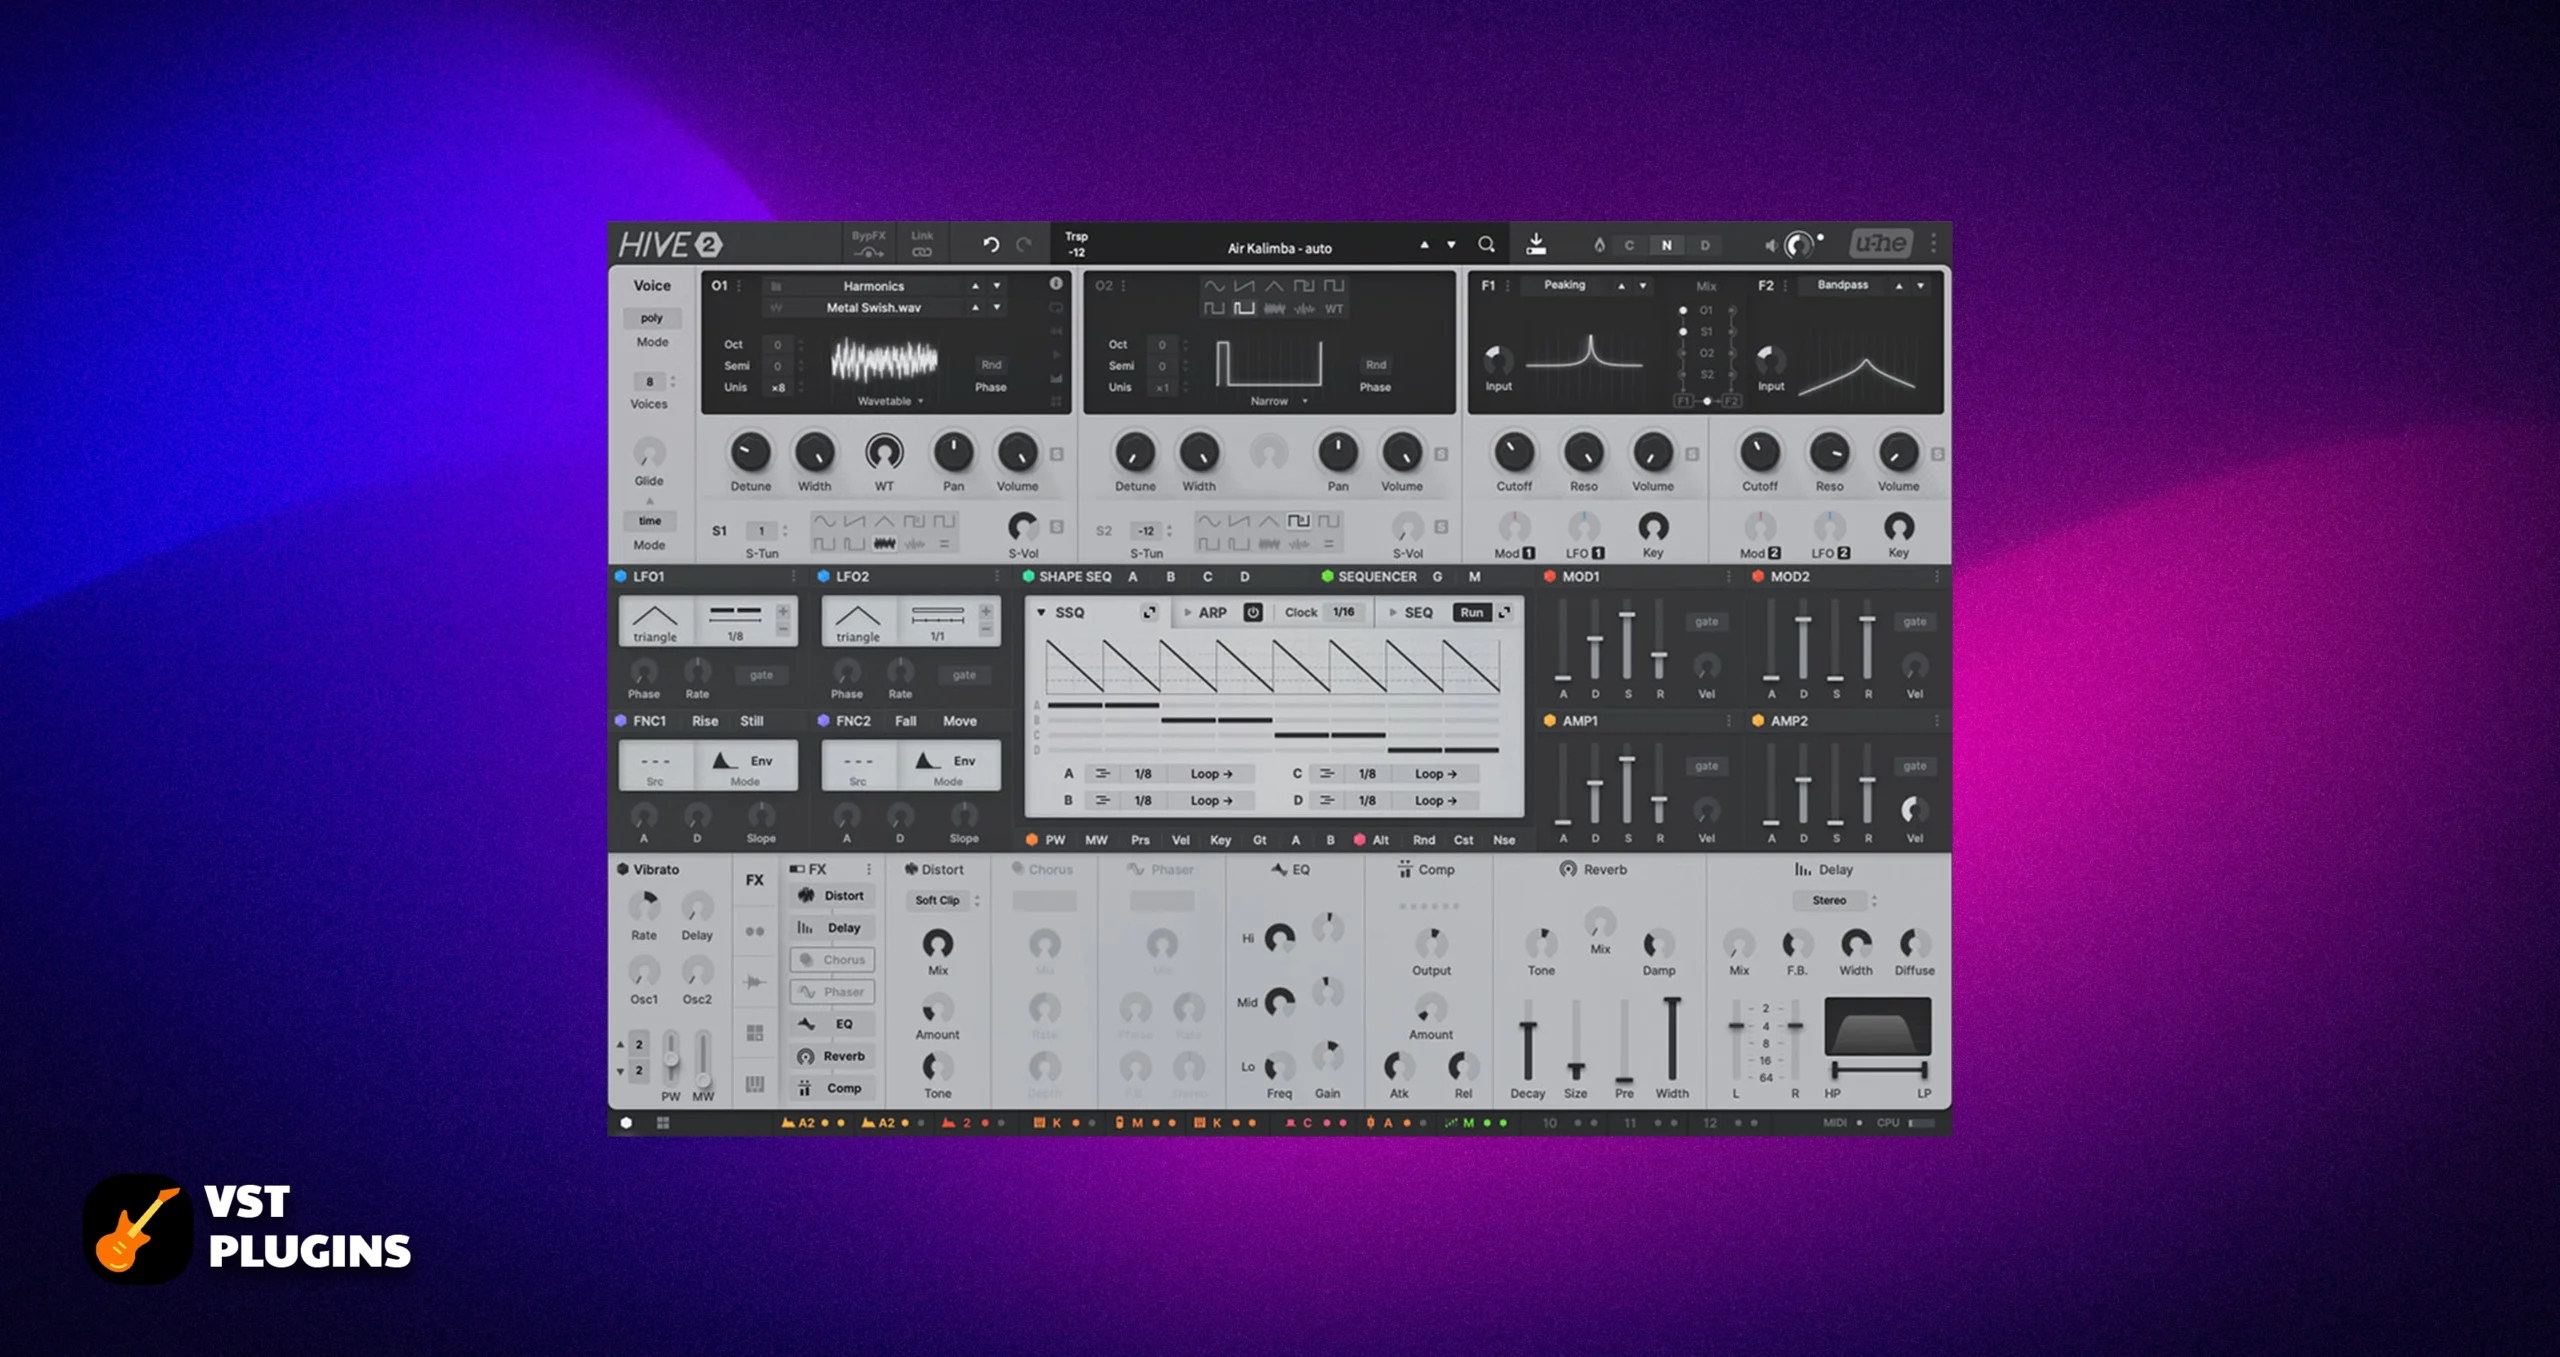Viewport: 2560px width, 1357px height.
Task: Click the Loop button in row A
Action: click(x=1211, y=774)
